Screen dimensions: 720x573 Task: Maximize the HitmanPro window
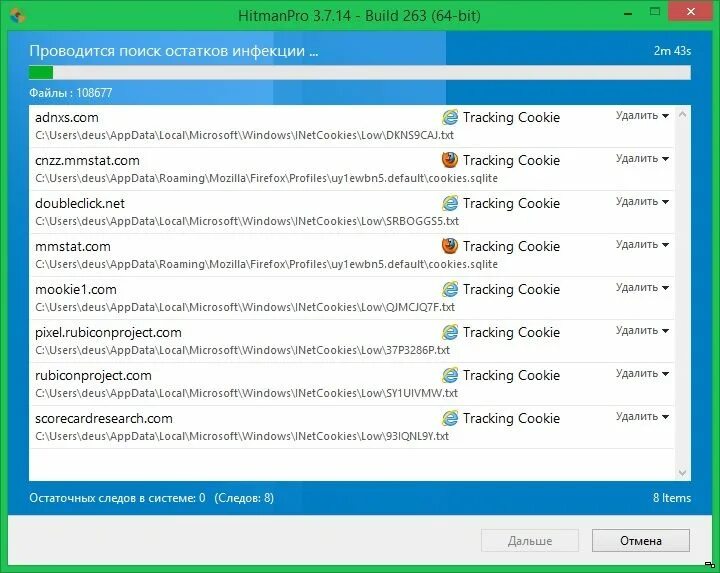pos(655,12)
